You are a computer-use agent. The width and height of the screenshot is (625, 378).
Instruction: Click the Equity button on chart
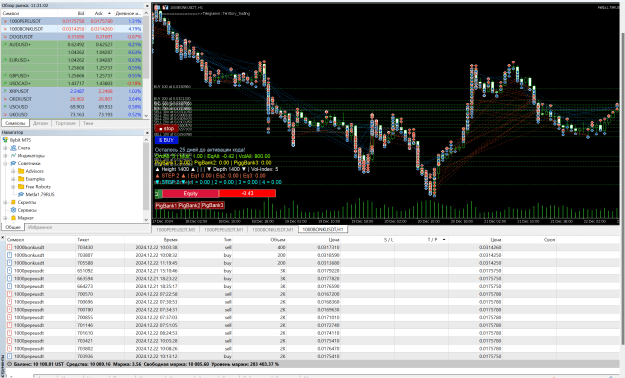[x=191, y=194]
